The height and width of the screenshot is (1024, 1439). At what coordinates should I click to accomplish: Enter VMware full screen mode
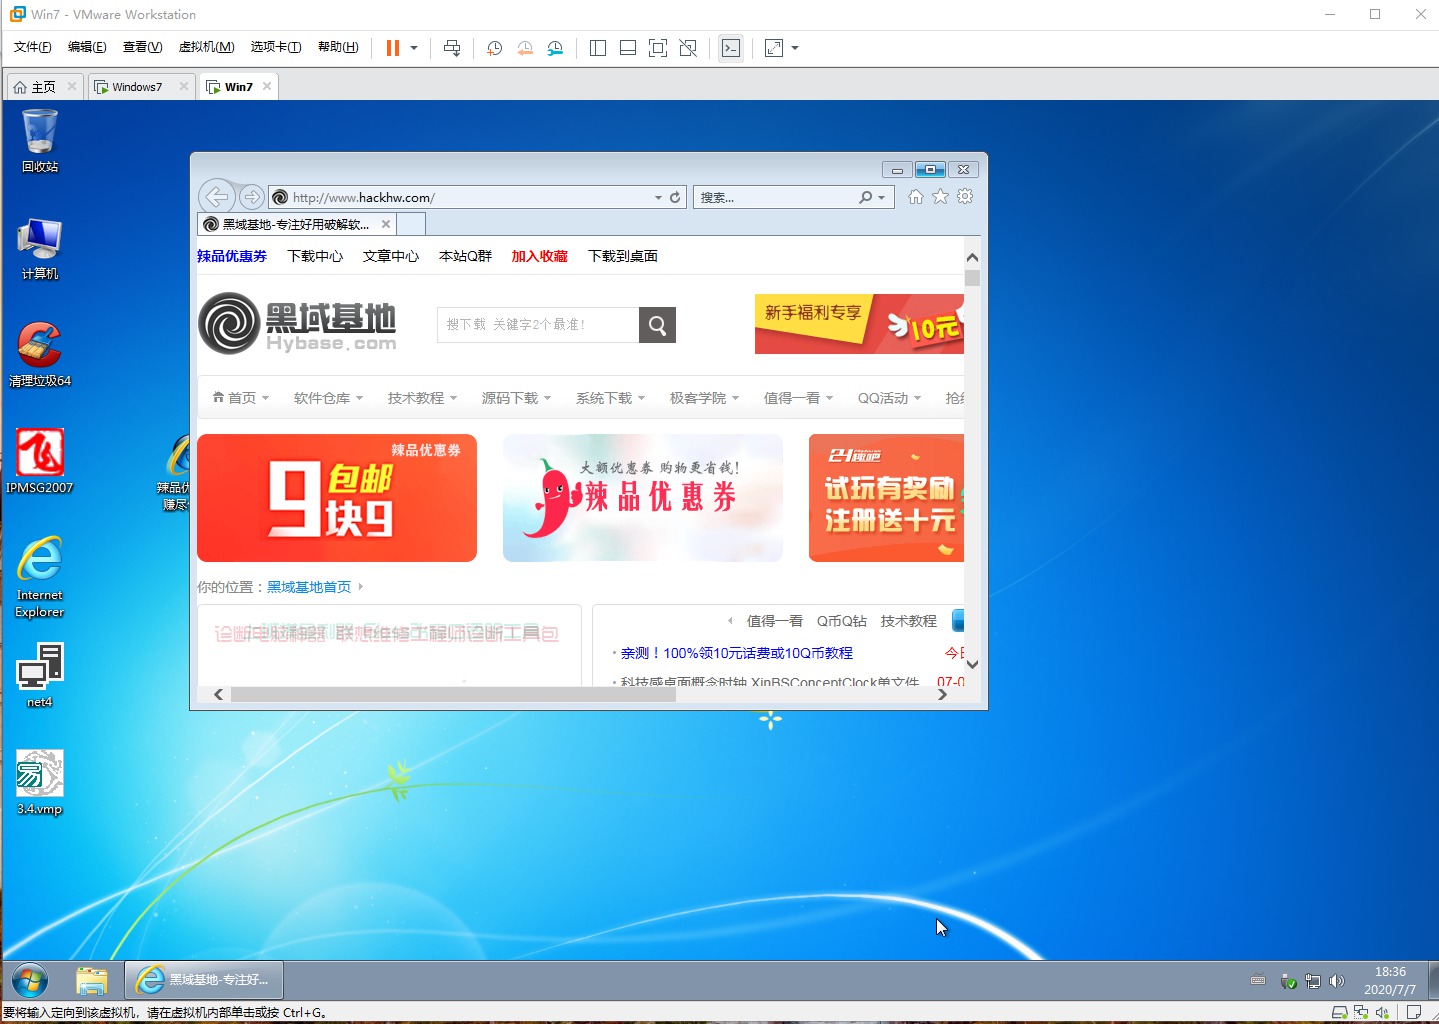click(658, 48)
